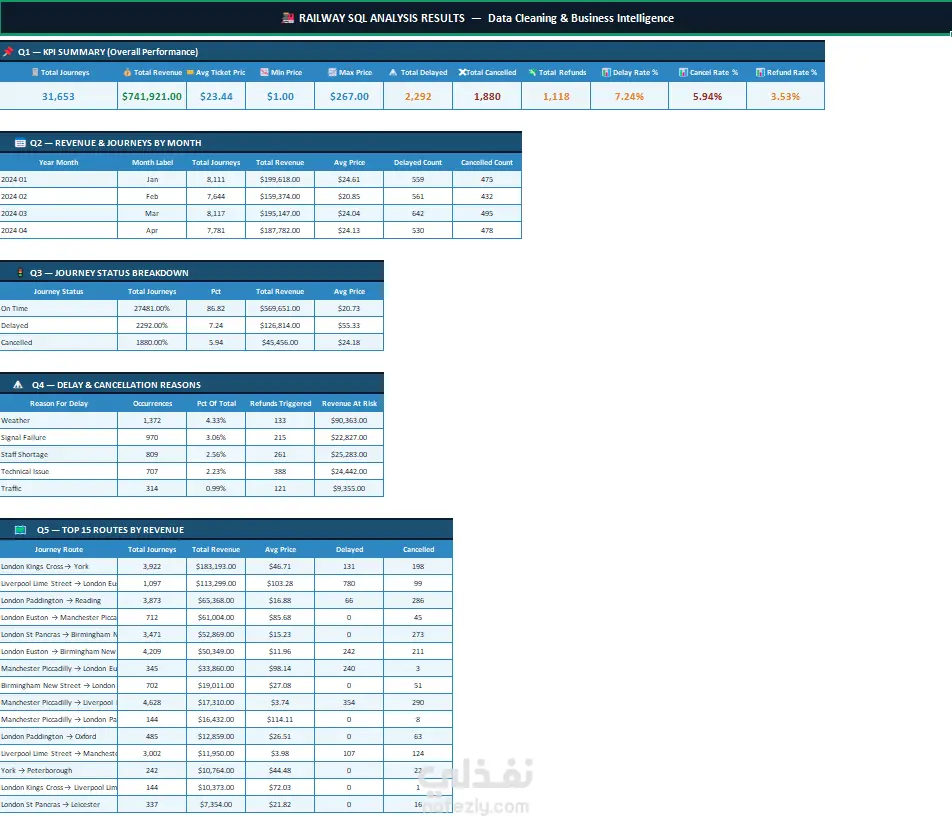Select the $7,354.00 revenue cell

tap(216, 804)
